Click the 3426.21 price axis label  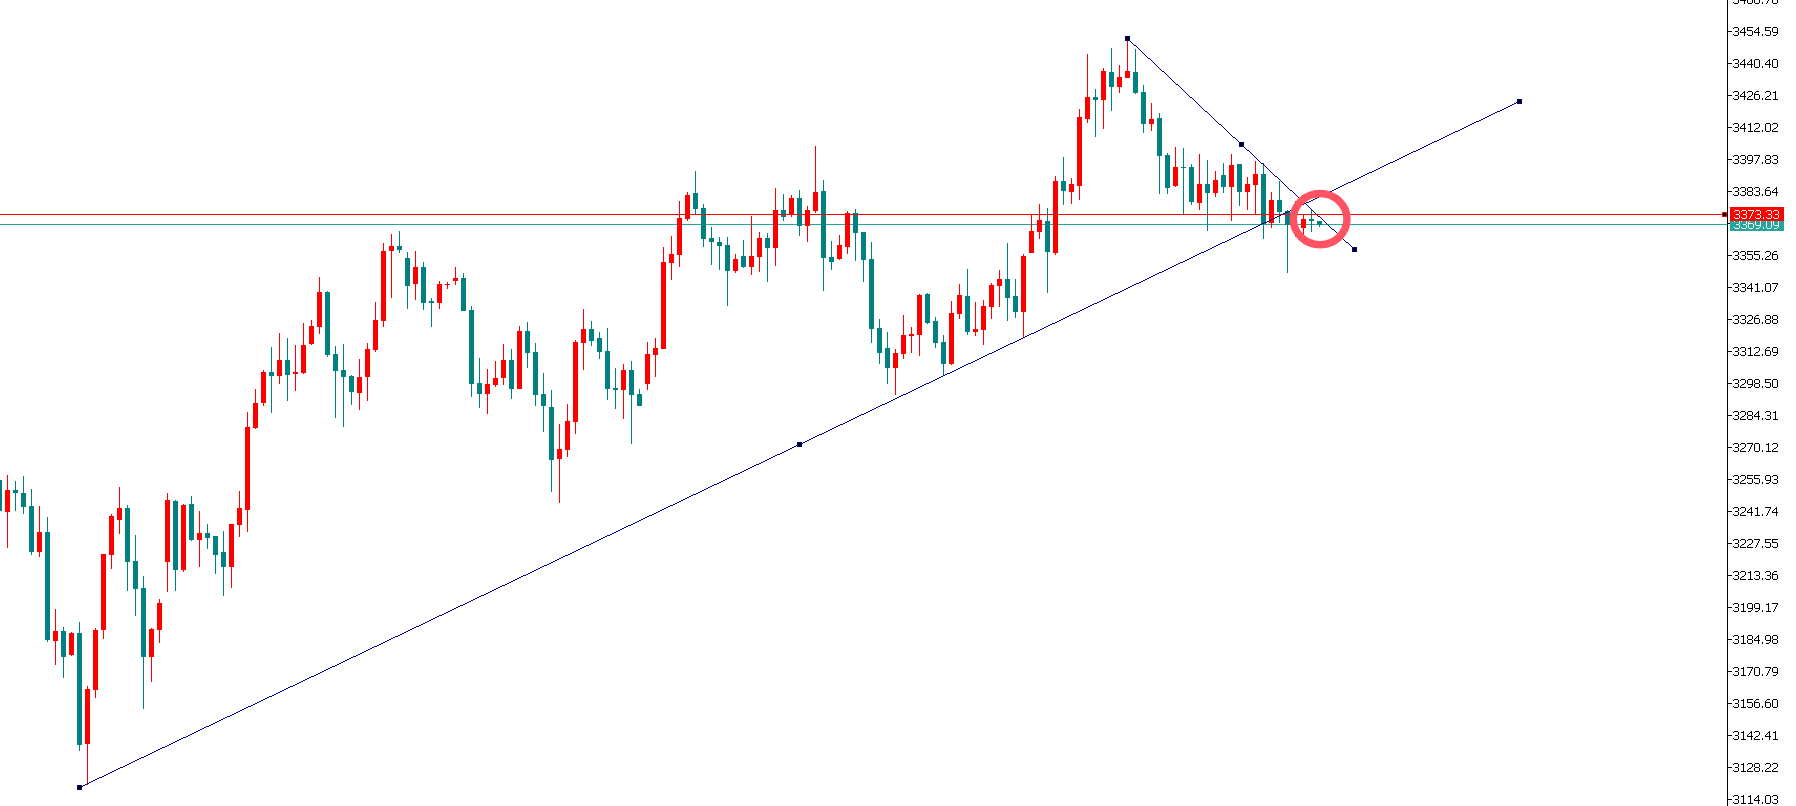pyautogui.click(x=1755, y=96)
